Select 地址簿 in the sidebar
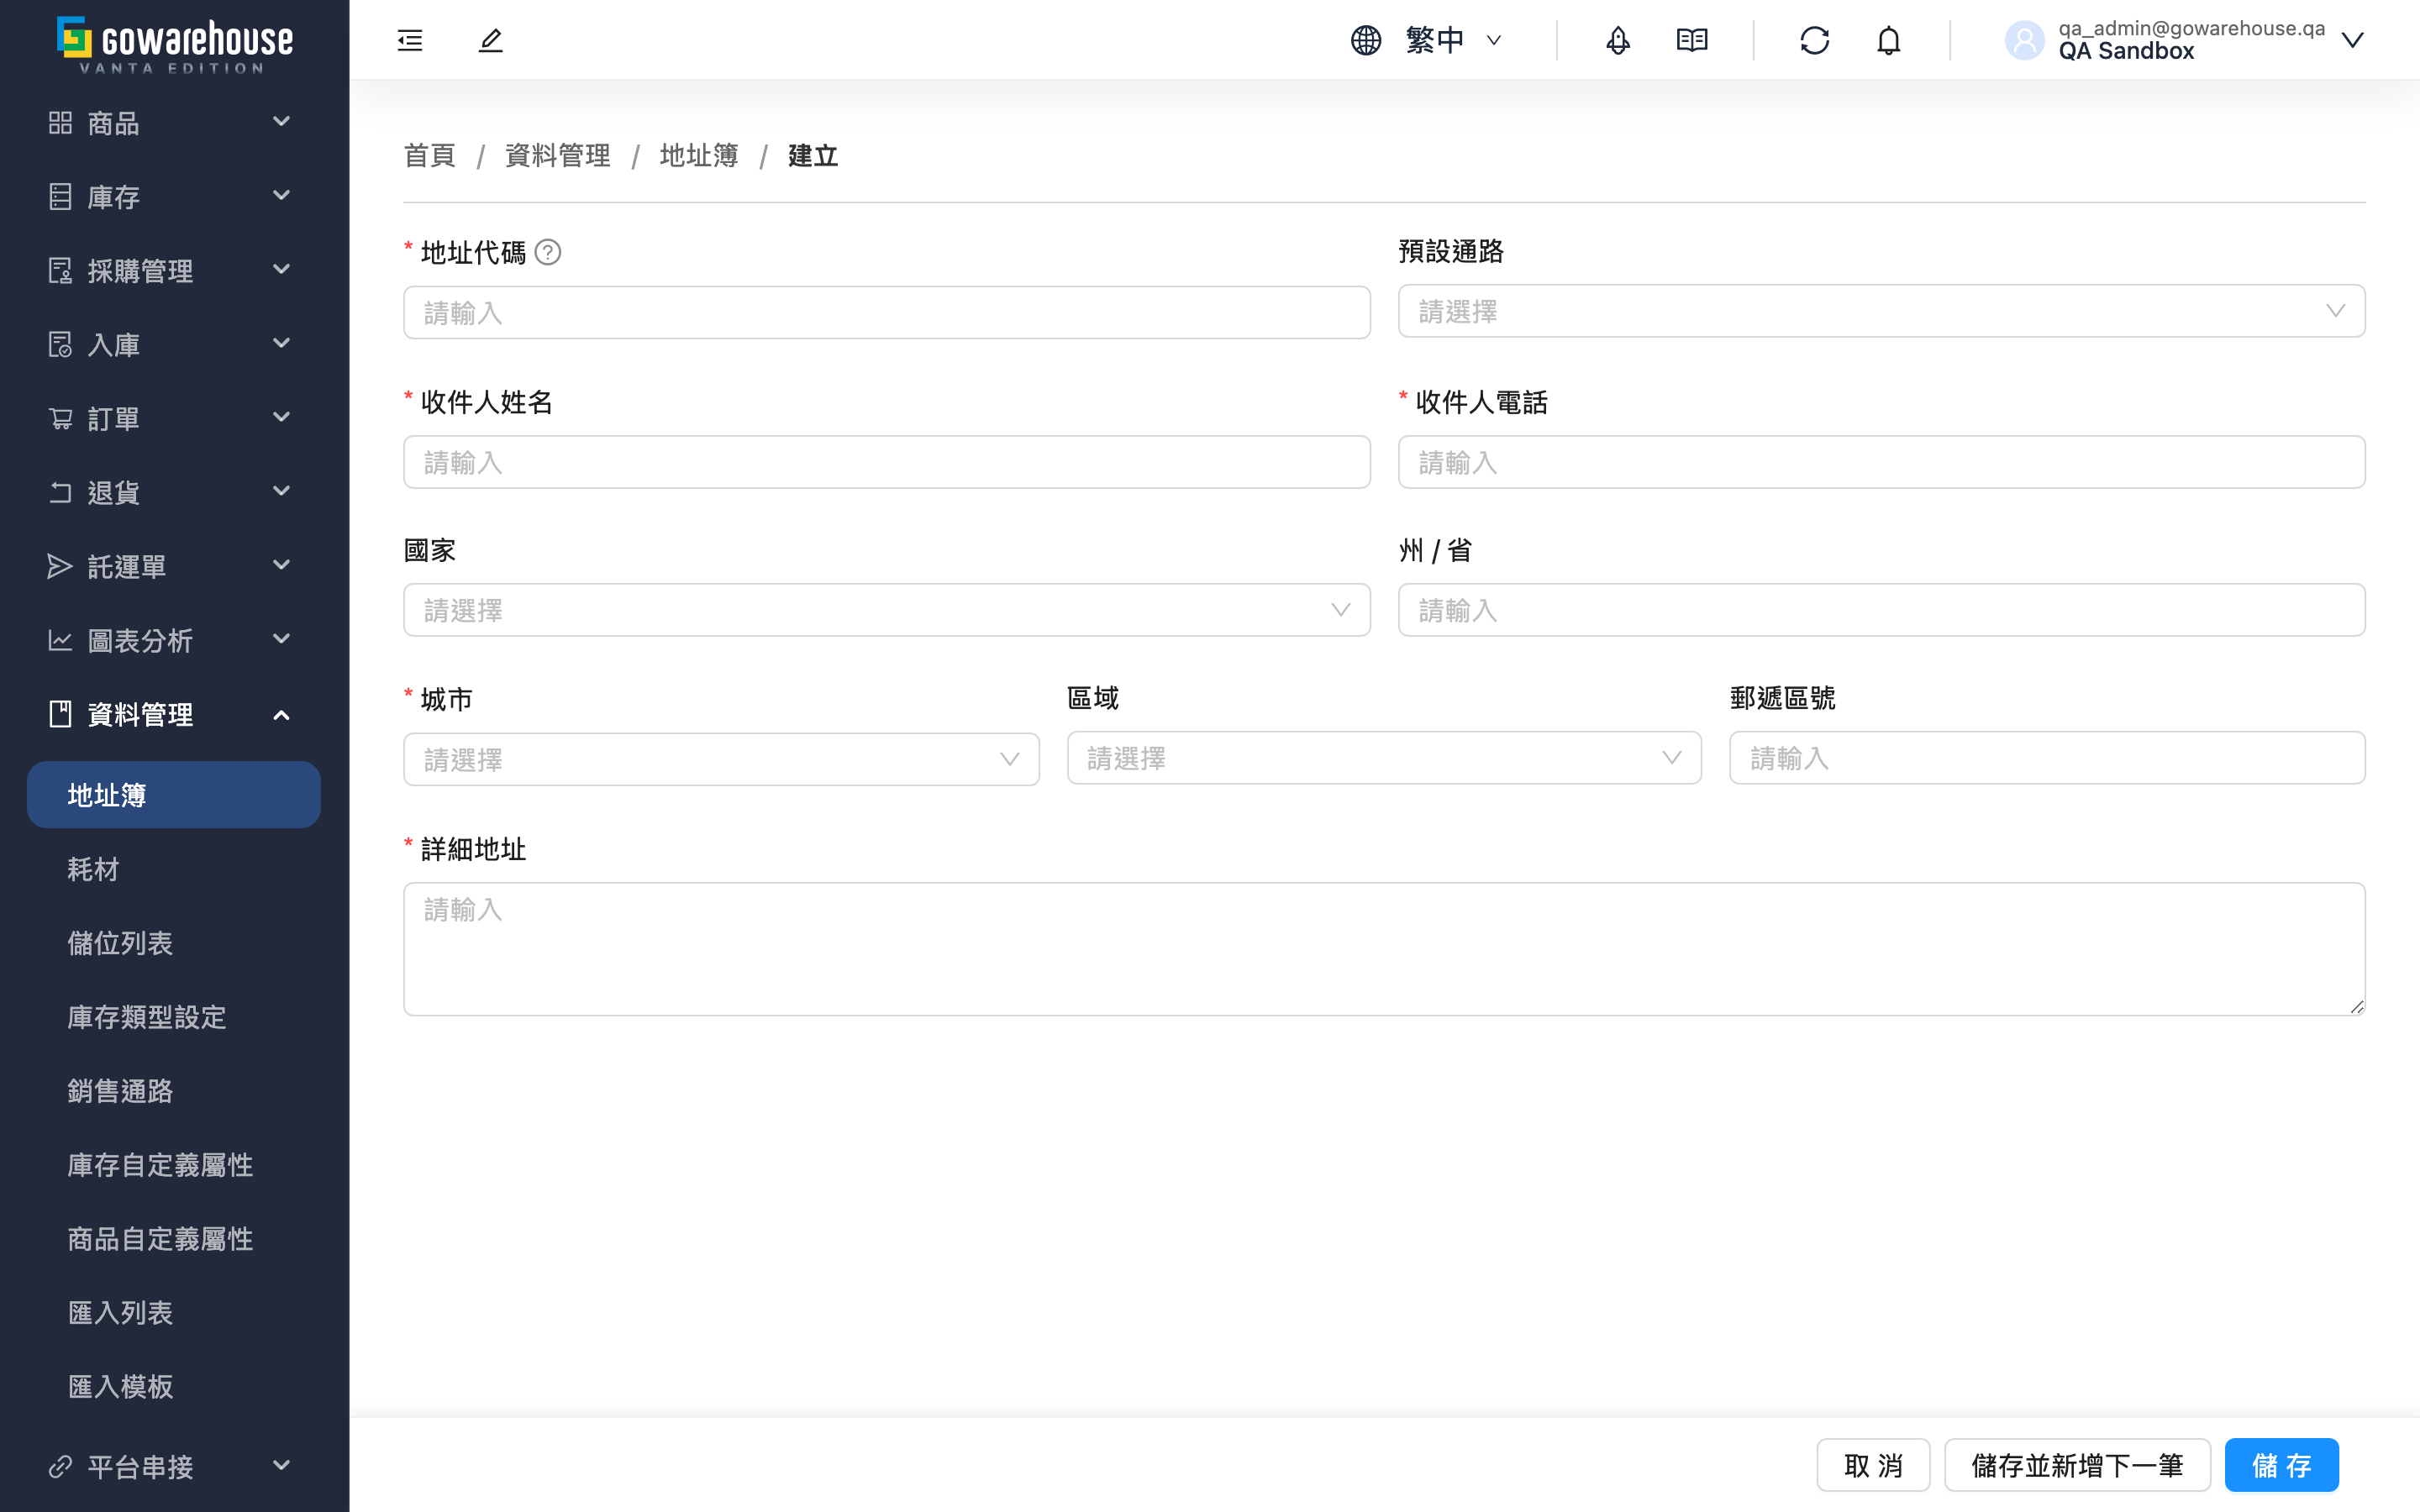The width and height of the screenshot is (2420, 1512). pos(174,795)
